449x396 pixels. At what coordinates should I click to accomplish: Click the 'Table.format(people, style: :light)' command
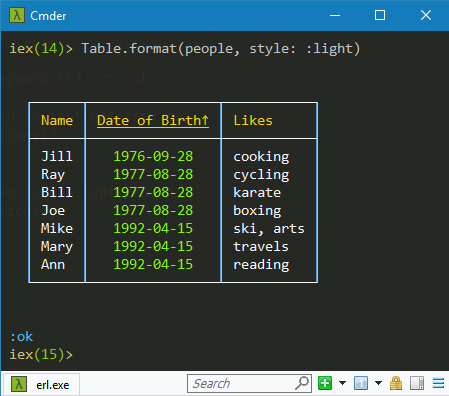pyautogui.click(x=221, y=49)
